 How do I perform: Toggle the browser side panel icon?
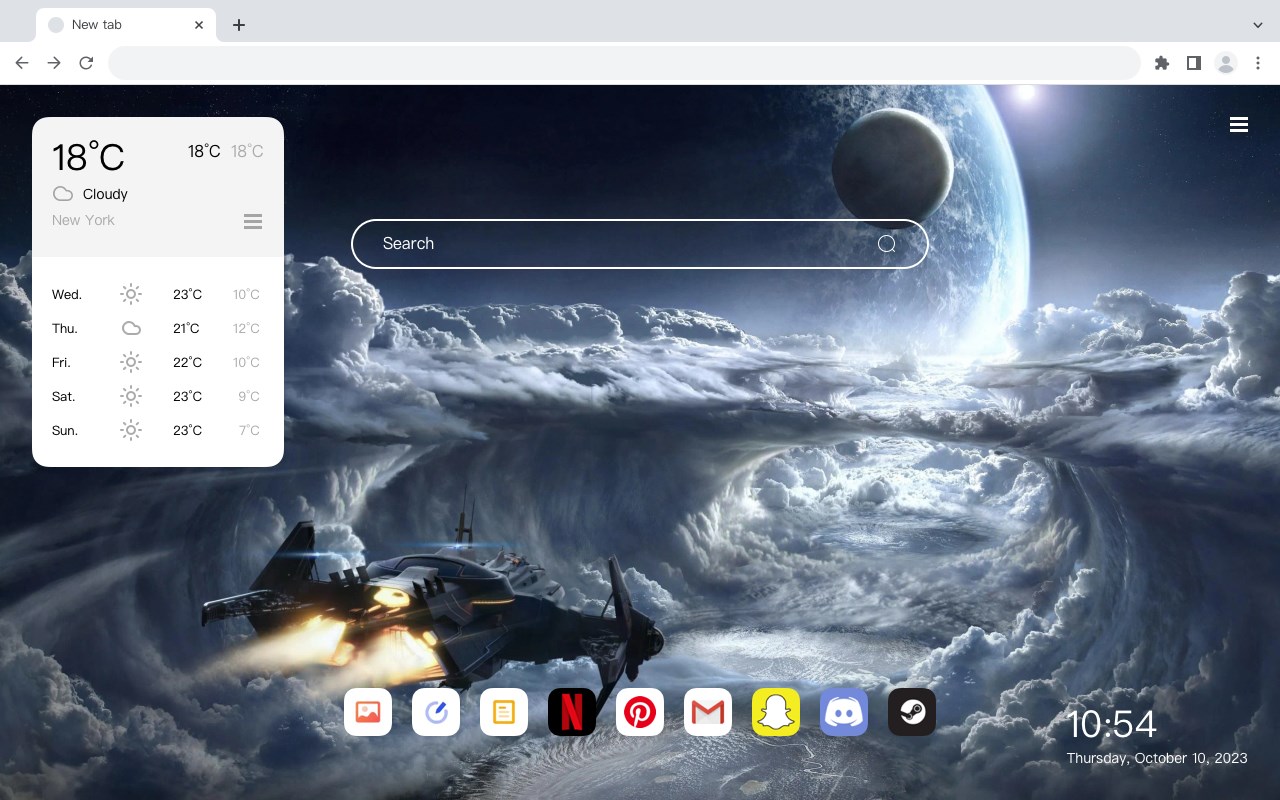click(x=1193, y=63)
